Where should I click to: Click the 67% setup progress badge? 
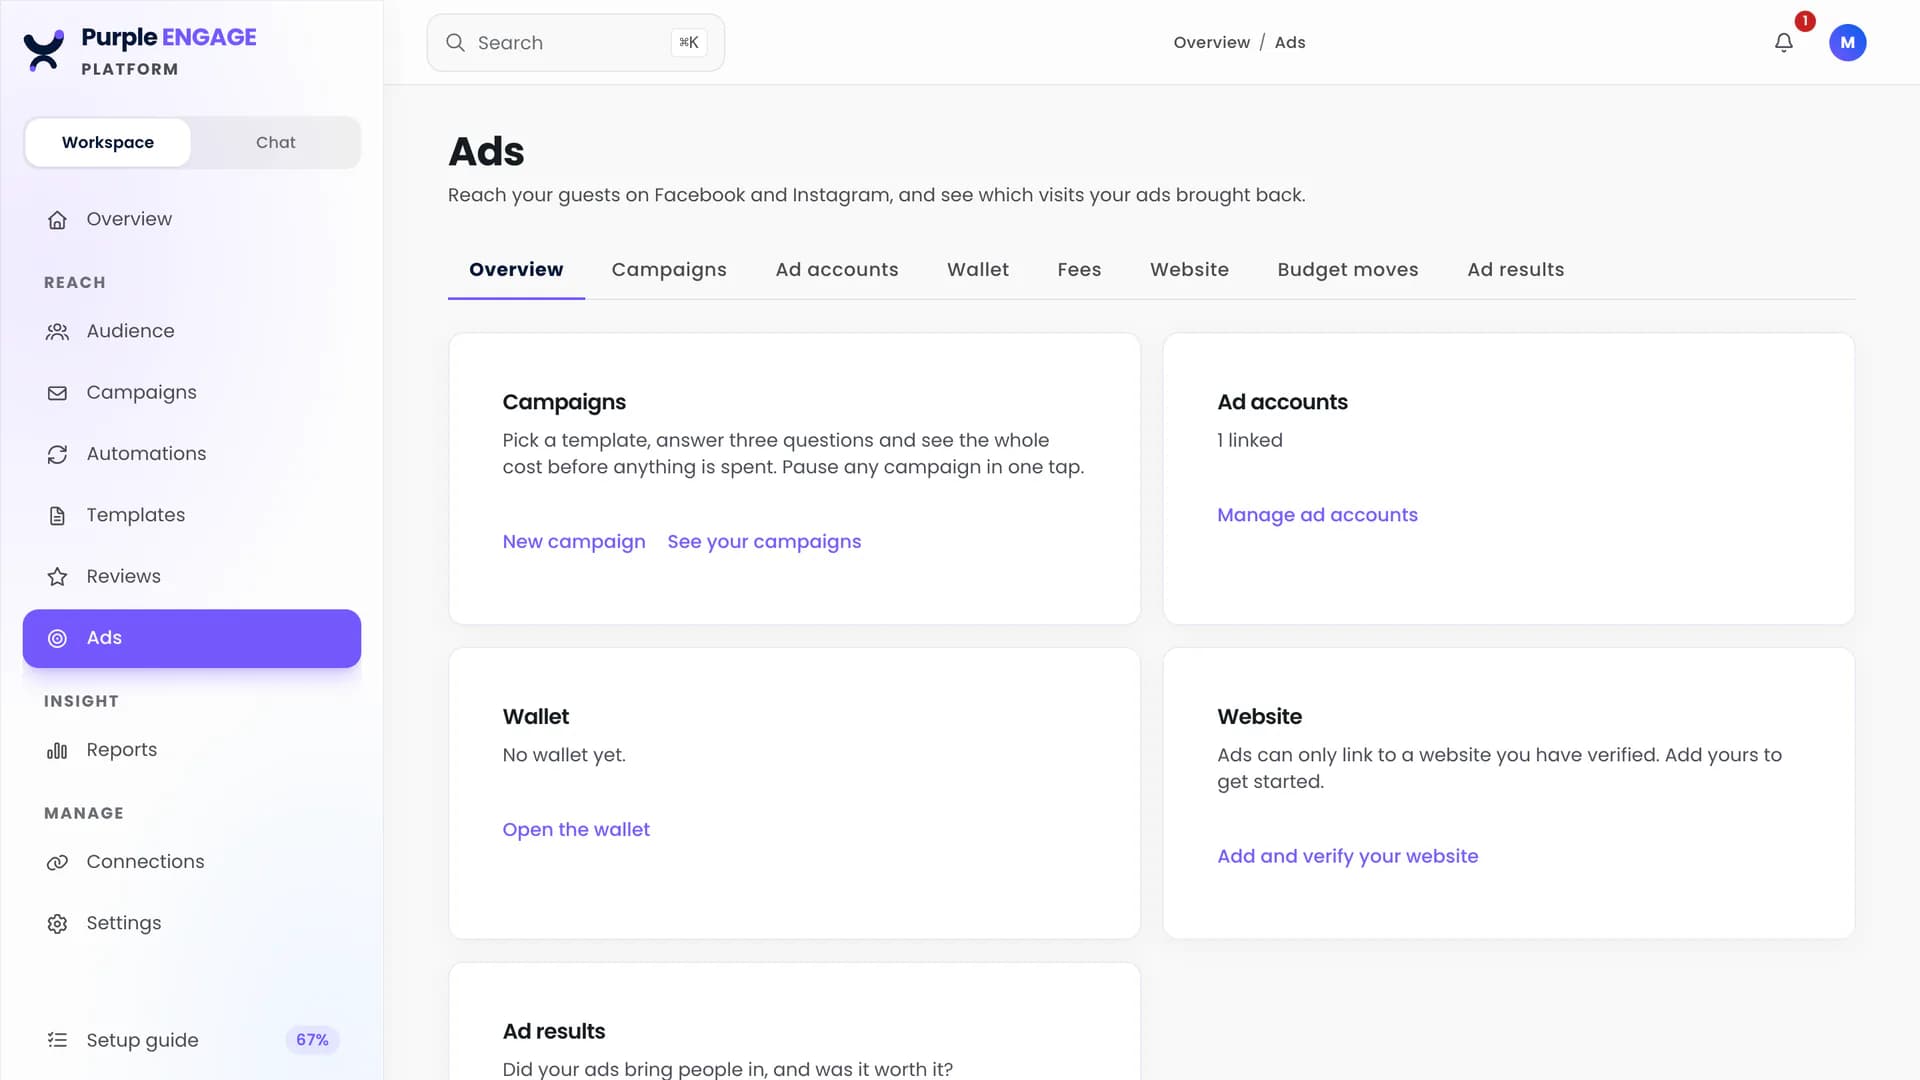(x=312, y=1040)
